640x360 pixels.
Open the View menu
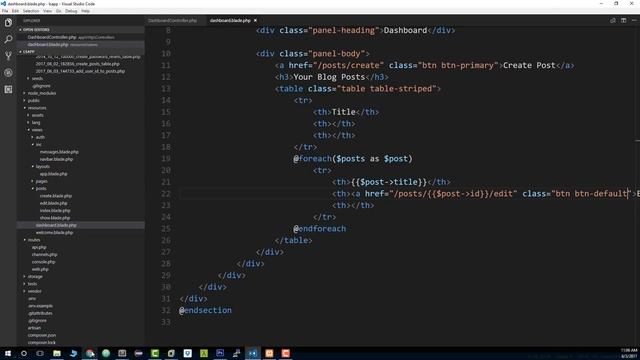[47, 11]
